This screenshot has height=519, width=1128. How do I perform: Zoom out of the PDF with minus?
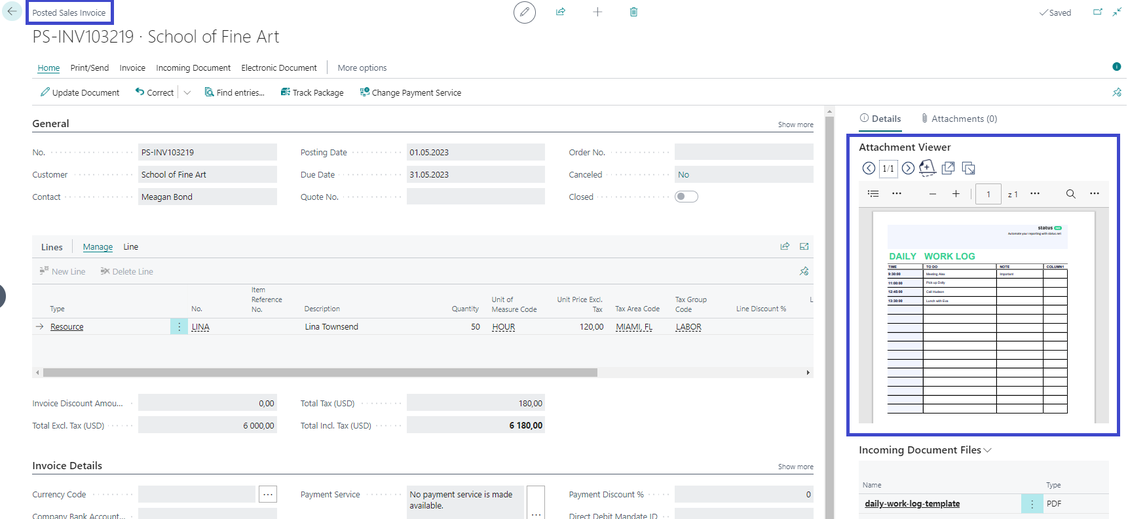(933, 194)
